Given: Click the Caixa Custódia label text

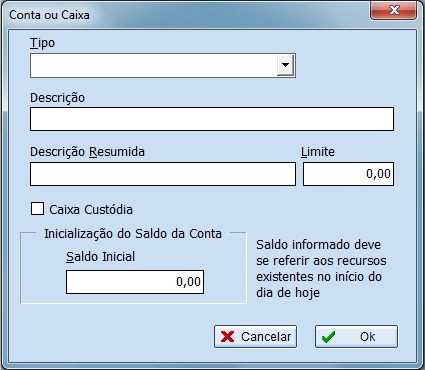Looking at the screenshot, I should tap(91, 210).
